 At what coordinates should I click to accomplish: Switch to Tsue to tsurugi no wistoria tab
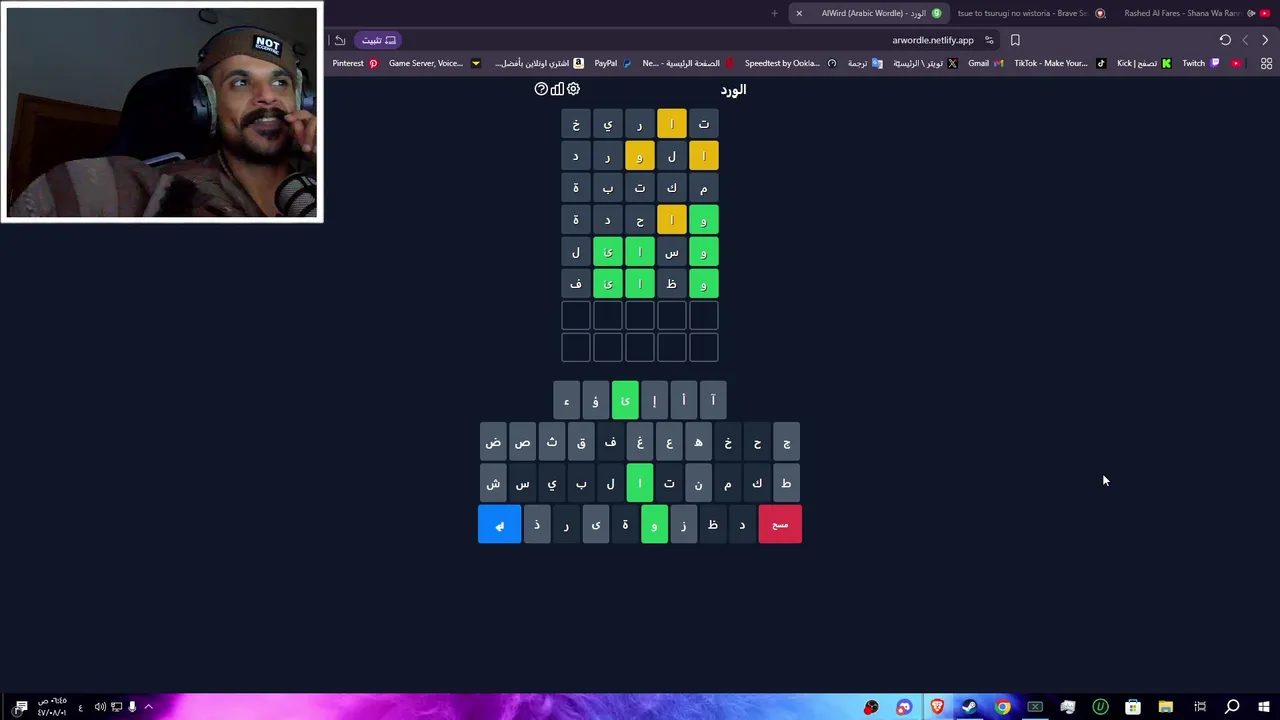click(1029, 13)
